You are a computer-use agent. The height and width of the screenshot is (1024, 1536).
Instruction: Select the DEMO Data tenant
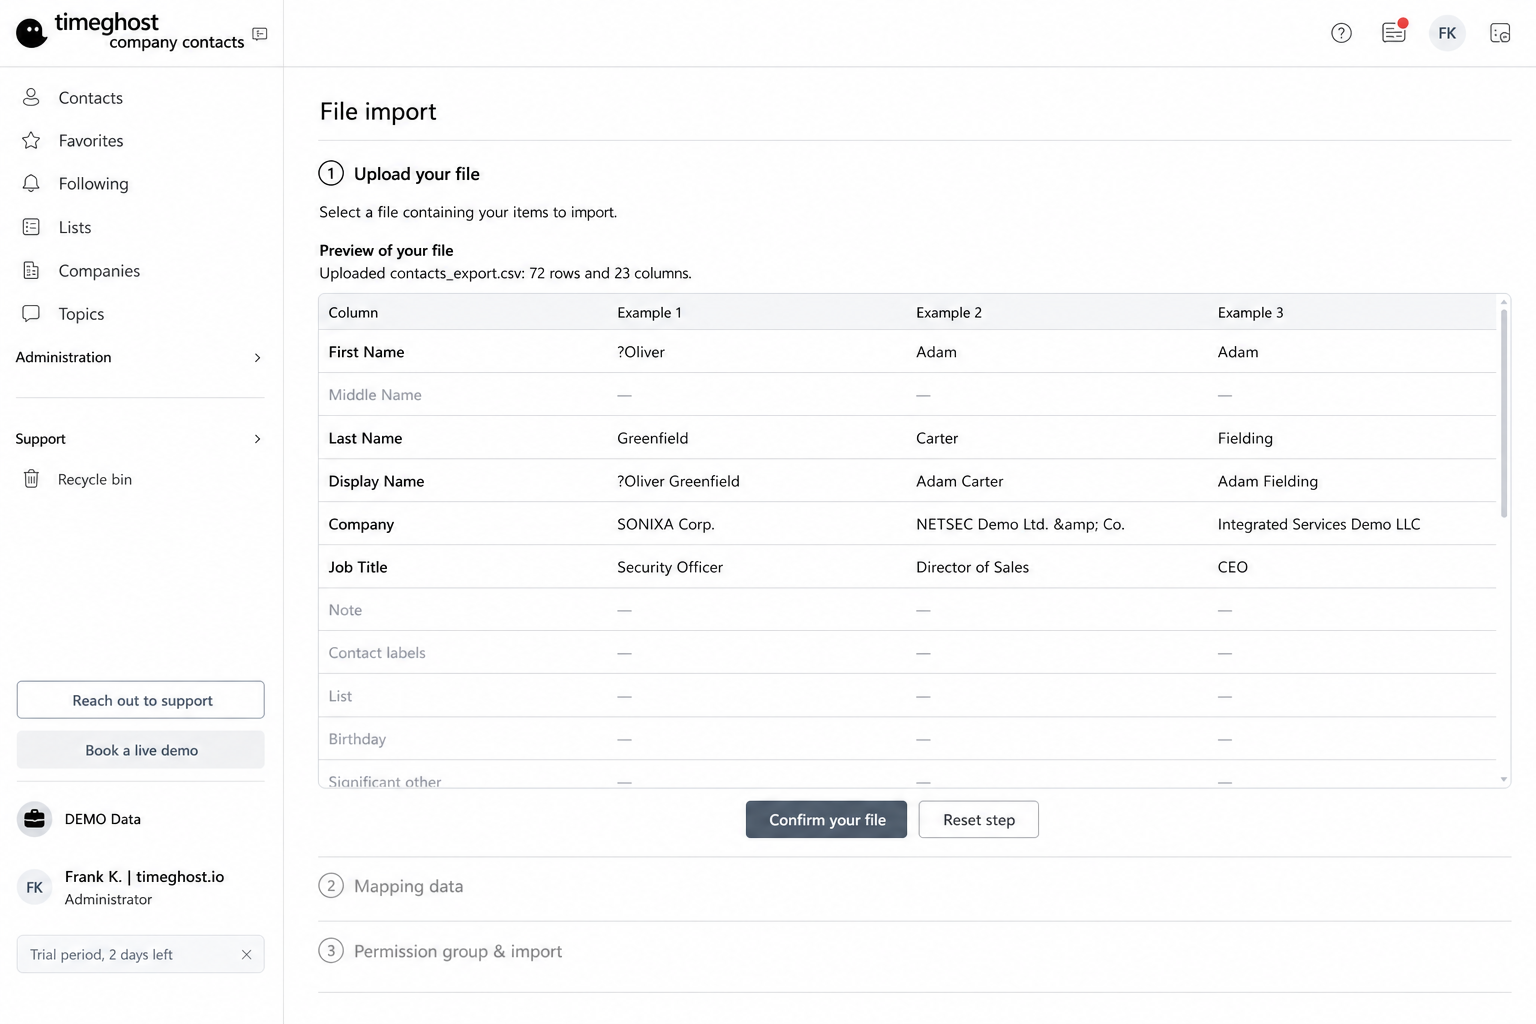coord(103,819)
